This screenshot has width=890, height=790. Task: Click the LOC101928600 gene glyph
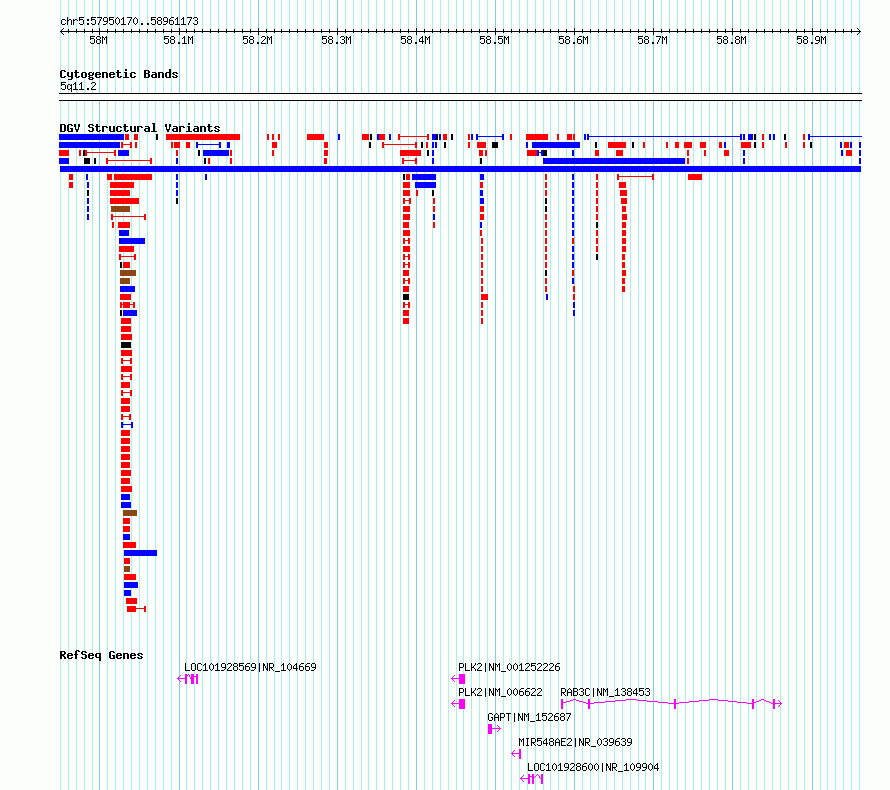tap(532, 779)
